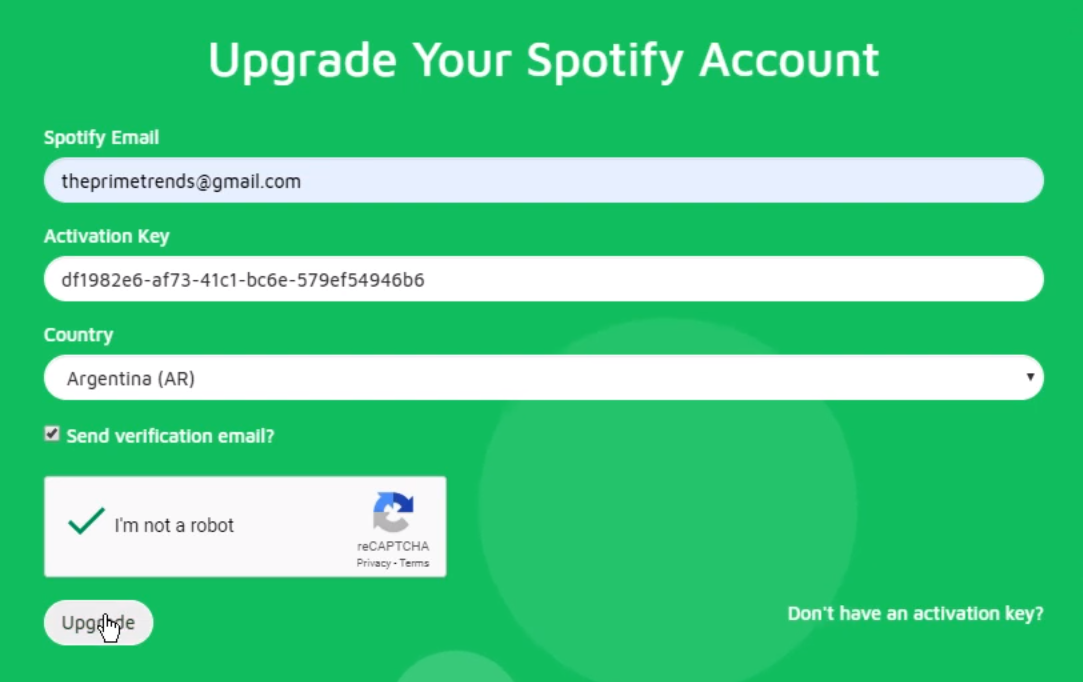1083x682 pixels.
Task: Click the Spotify Email input field
Action: [543, 180]
